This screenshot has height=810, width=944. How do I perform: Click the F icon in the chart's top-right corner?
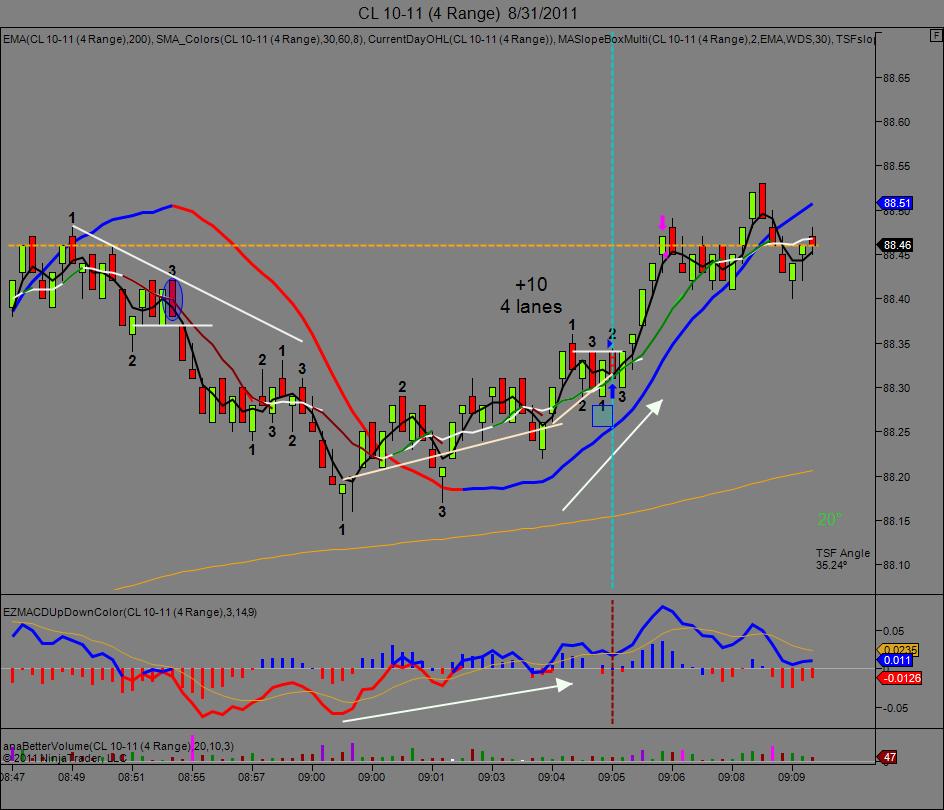(935, 36)
